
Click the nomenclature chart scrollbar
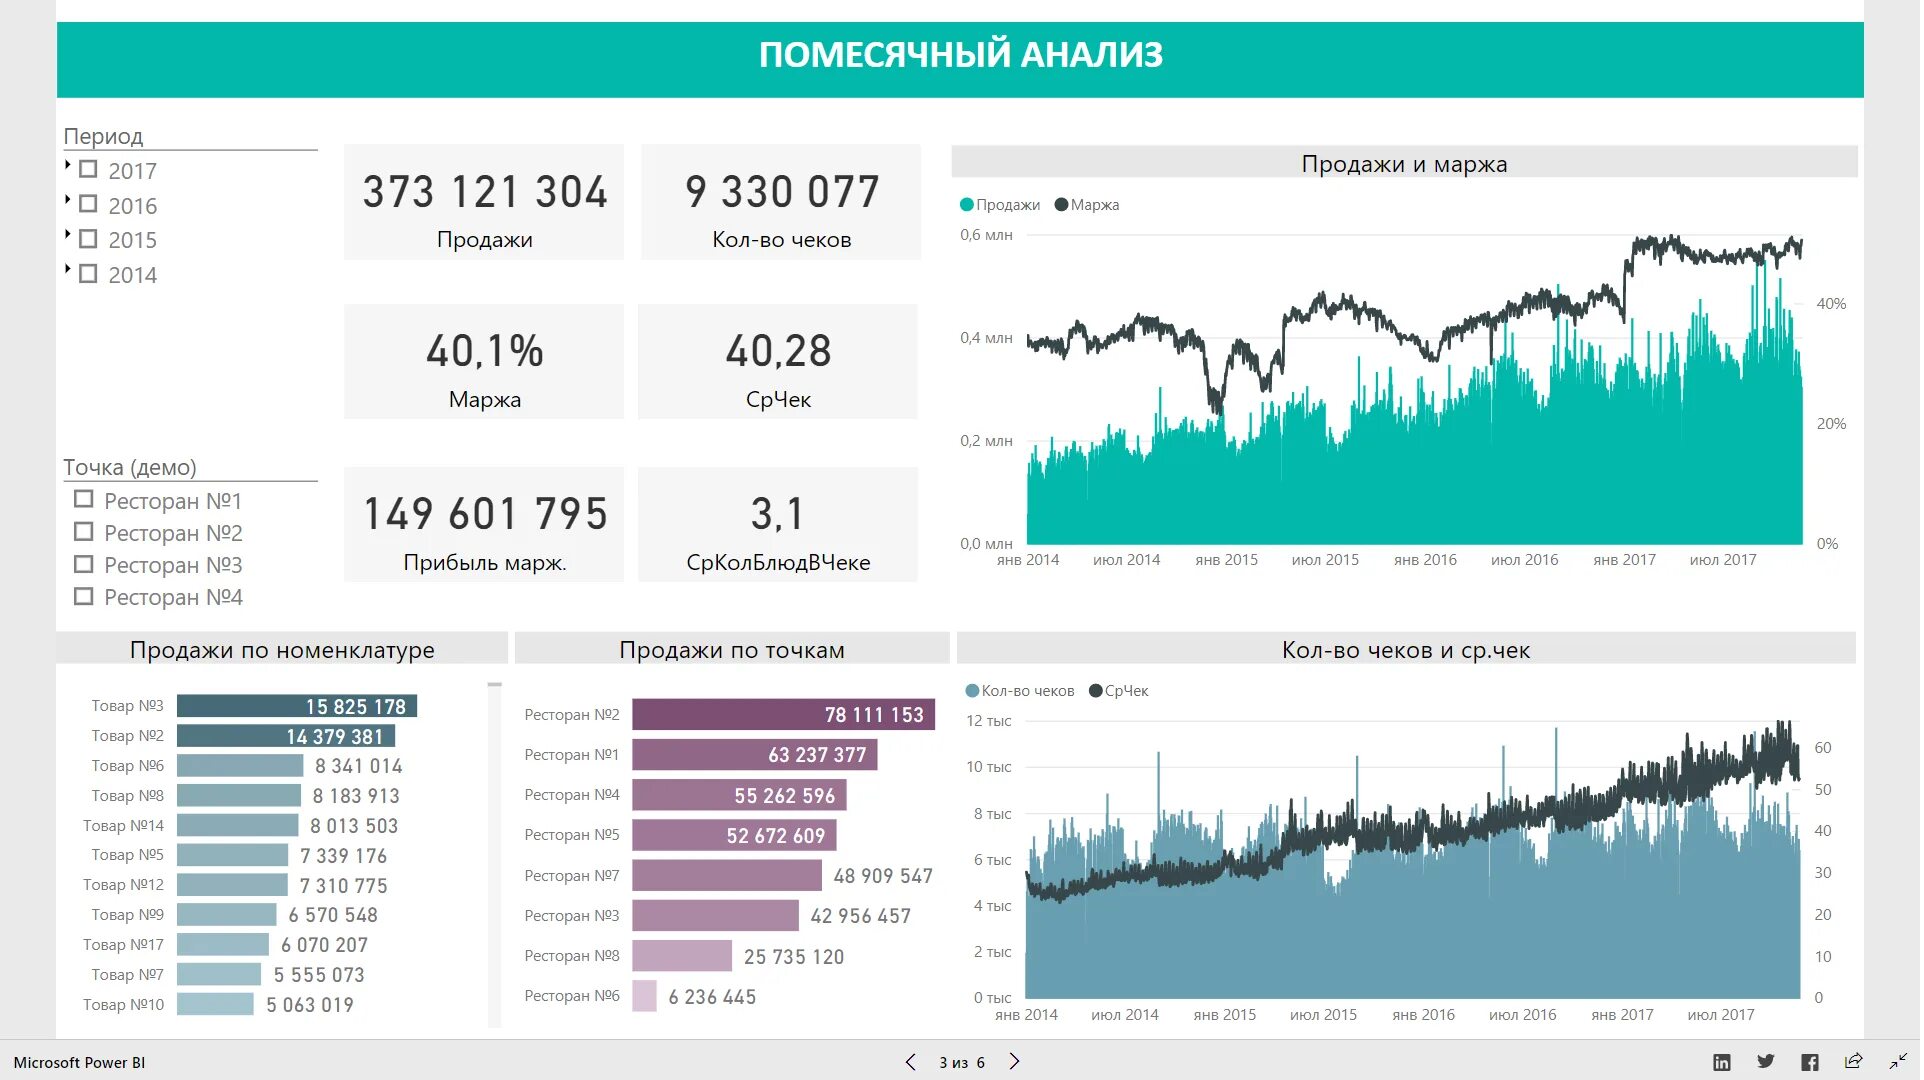tap(496, 856)
